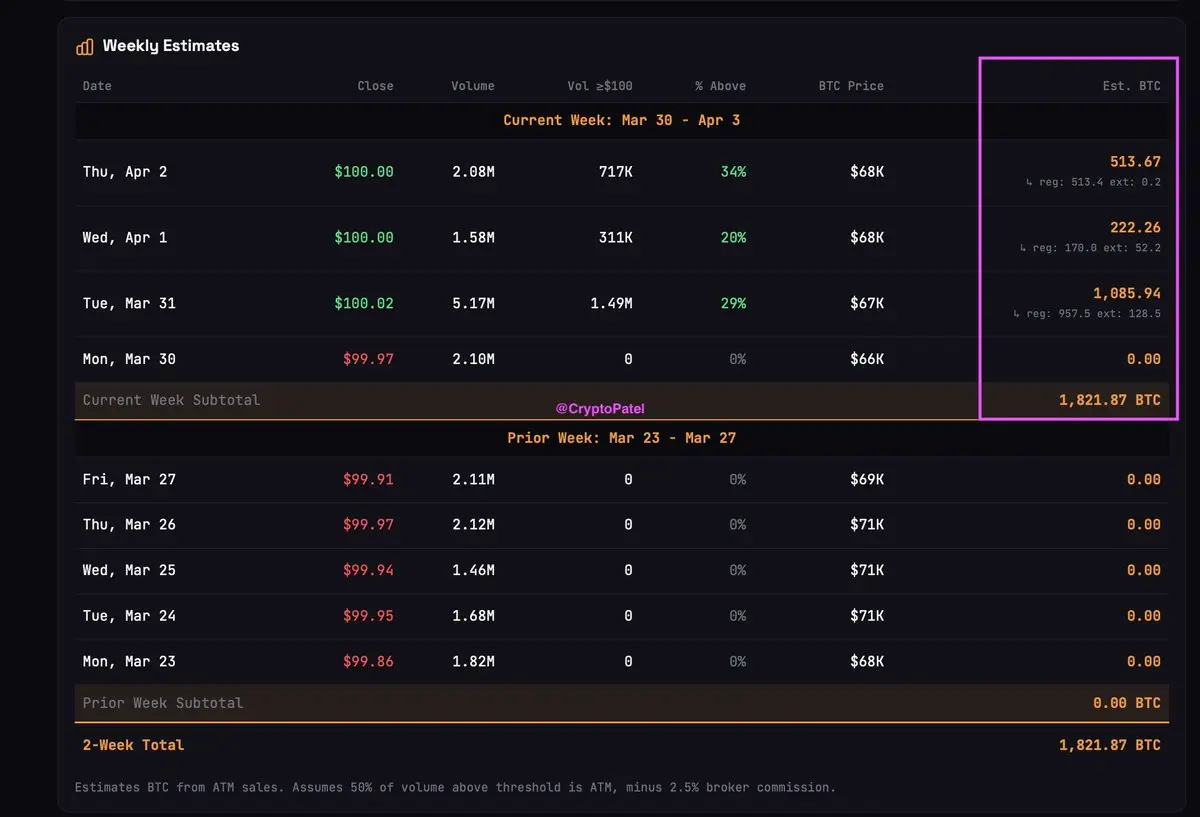Select the Volume column header
1200x817 pixels.
(x=472, y=86)
